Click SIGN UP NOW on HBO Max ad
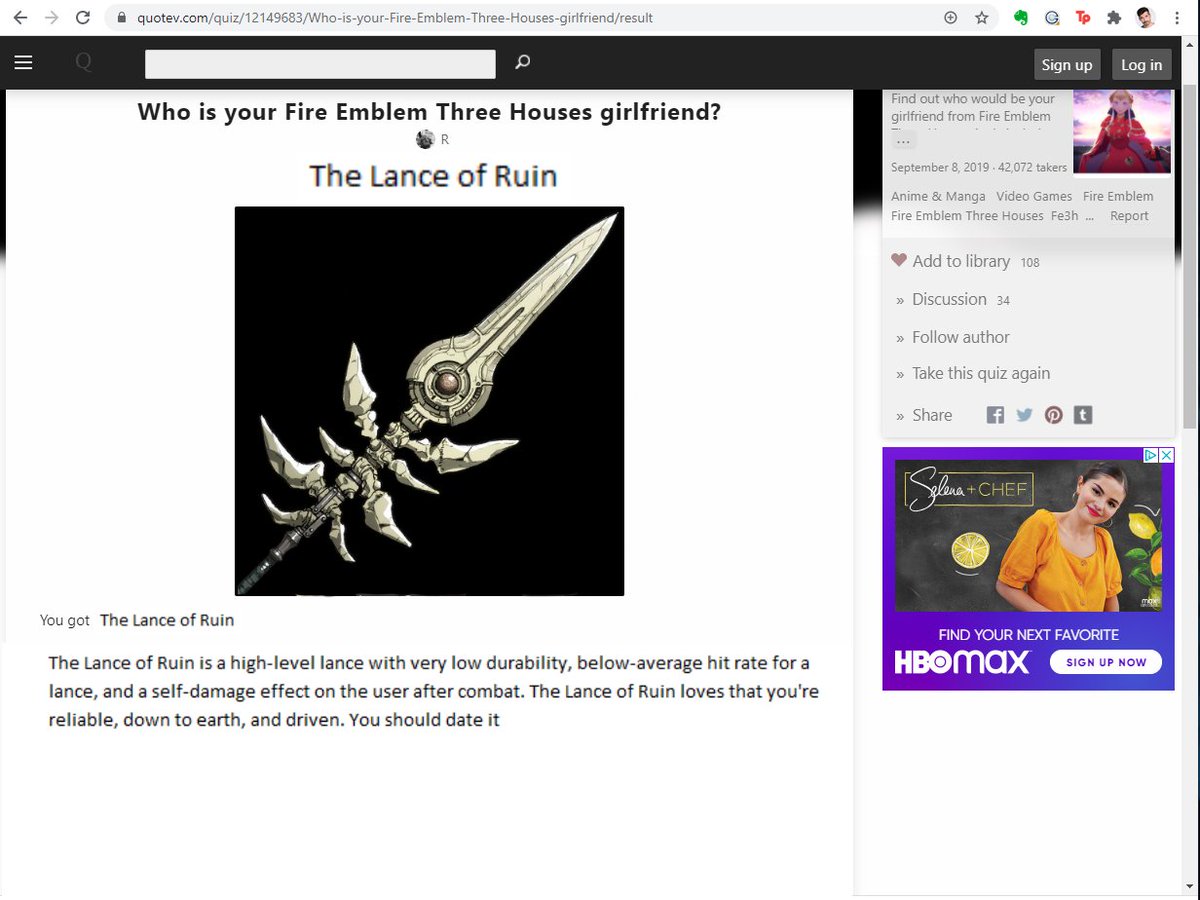 click(1106, 662)
